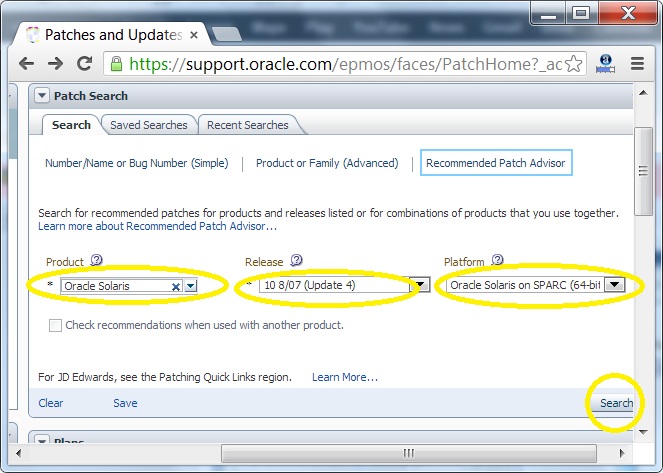
Task: Click the browser Back arrow
Action: (26, 64)
